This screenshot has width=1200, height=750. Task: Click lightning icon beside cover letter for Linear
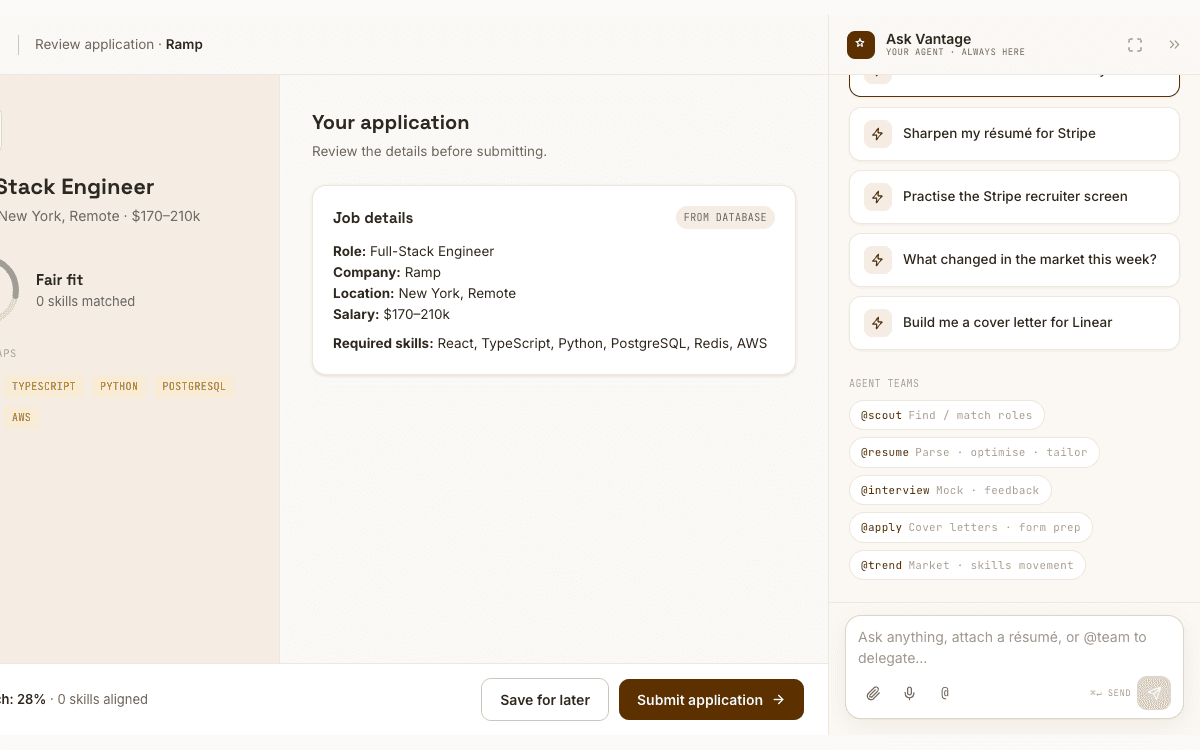(878, 323)
